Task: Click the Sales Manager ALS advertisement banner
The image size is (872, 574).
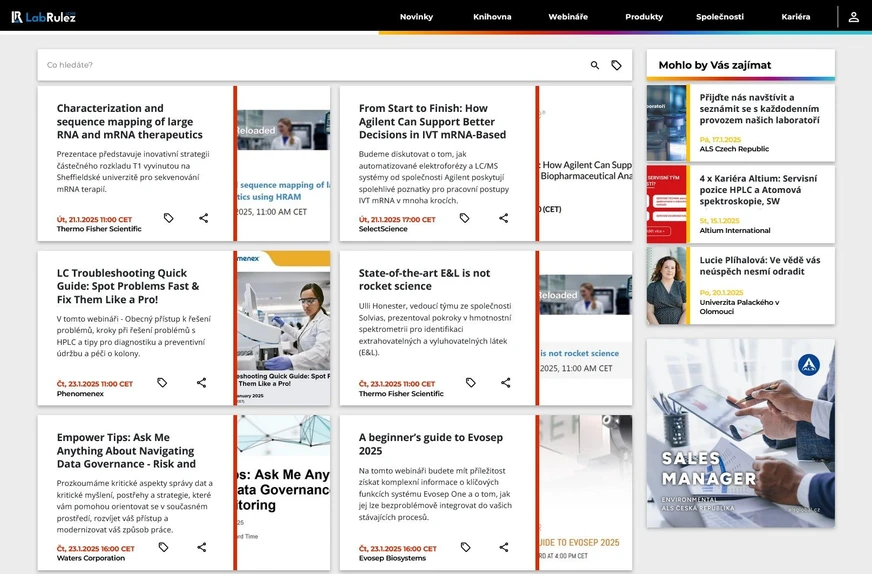Action: tap(740, 433)
